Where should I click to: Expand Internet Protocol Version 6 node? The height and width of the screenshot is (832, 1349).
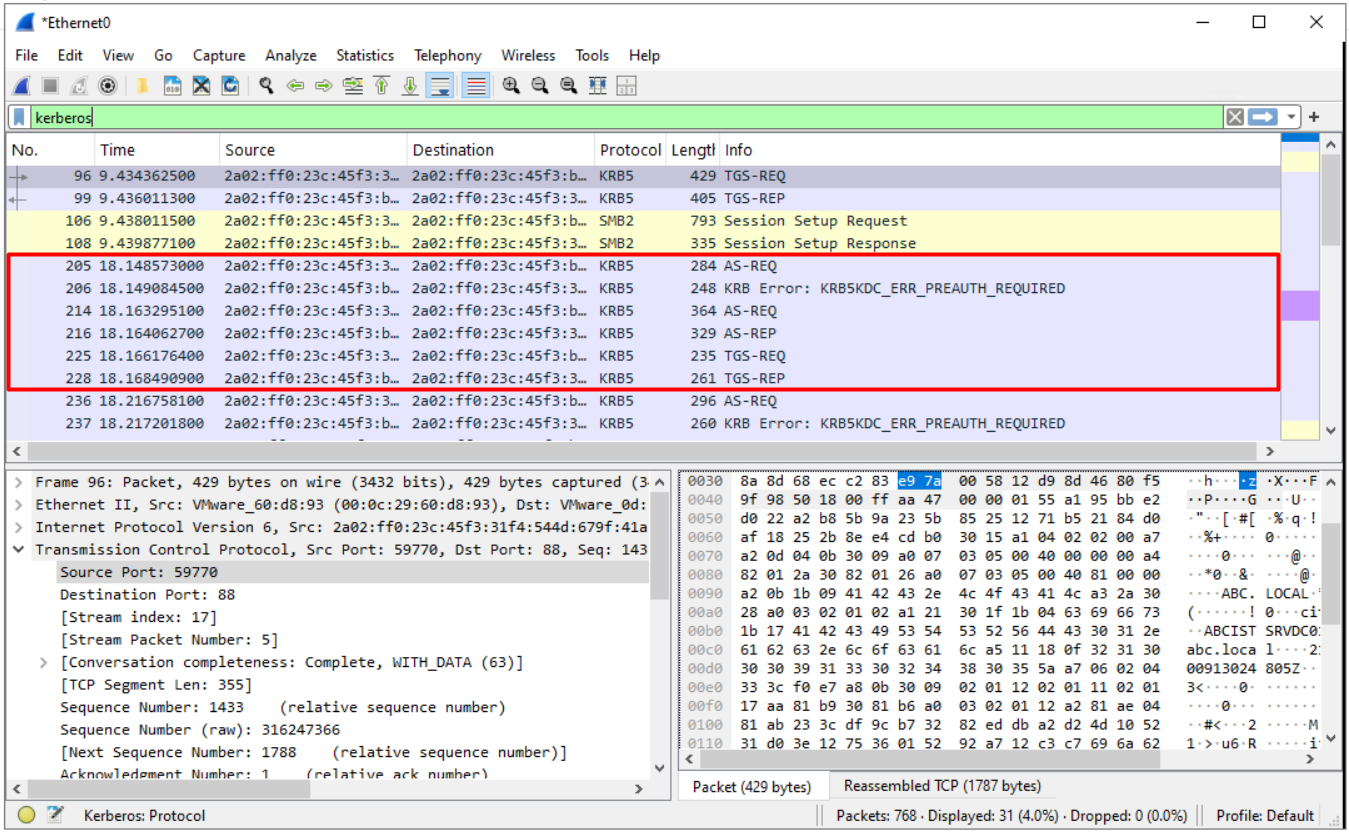coord(19,527)
